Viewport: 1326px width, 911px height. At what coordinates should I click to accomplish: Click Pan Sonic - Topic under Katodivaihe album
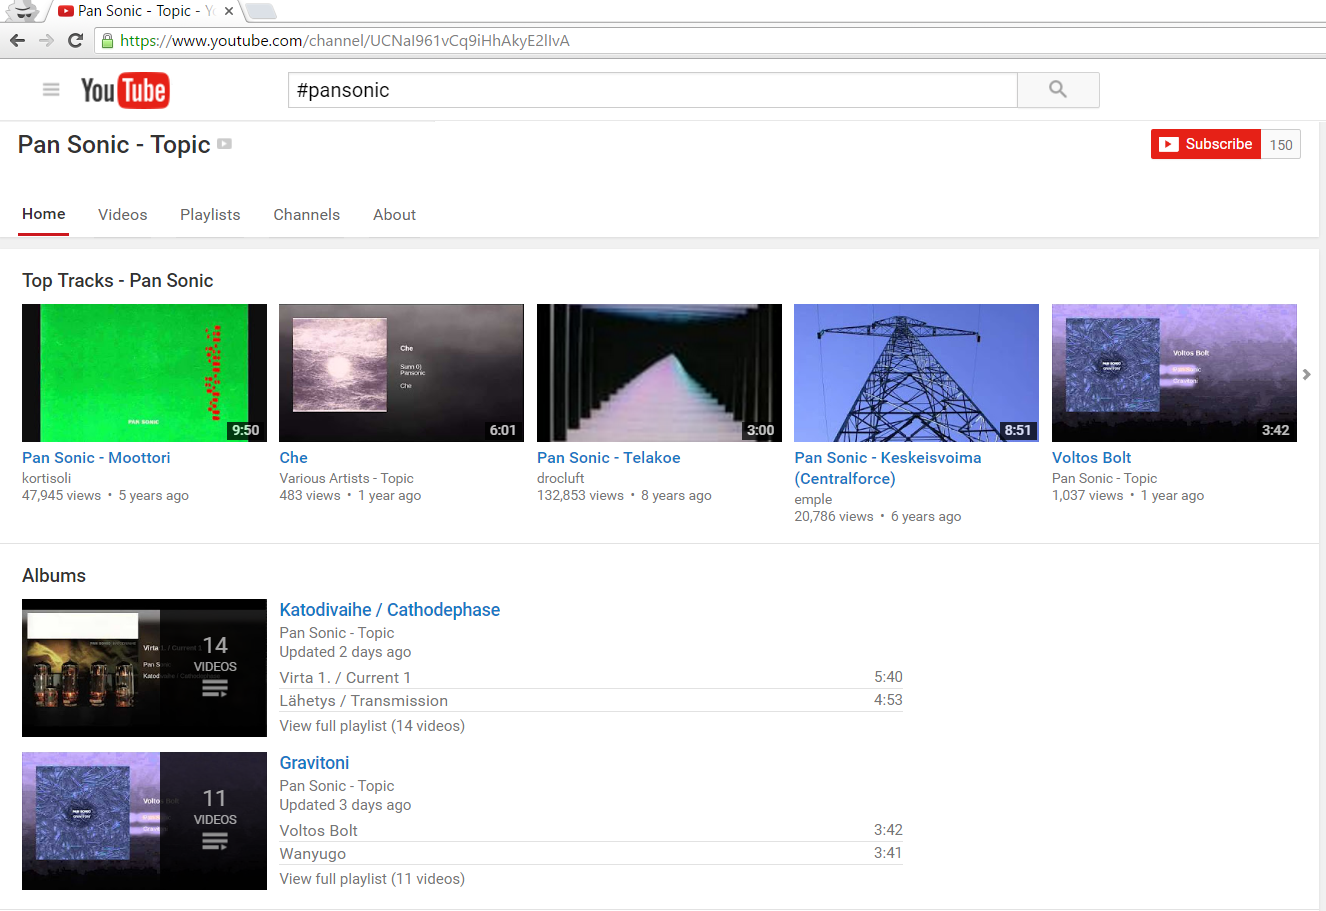pos(337,633)
